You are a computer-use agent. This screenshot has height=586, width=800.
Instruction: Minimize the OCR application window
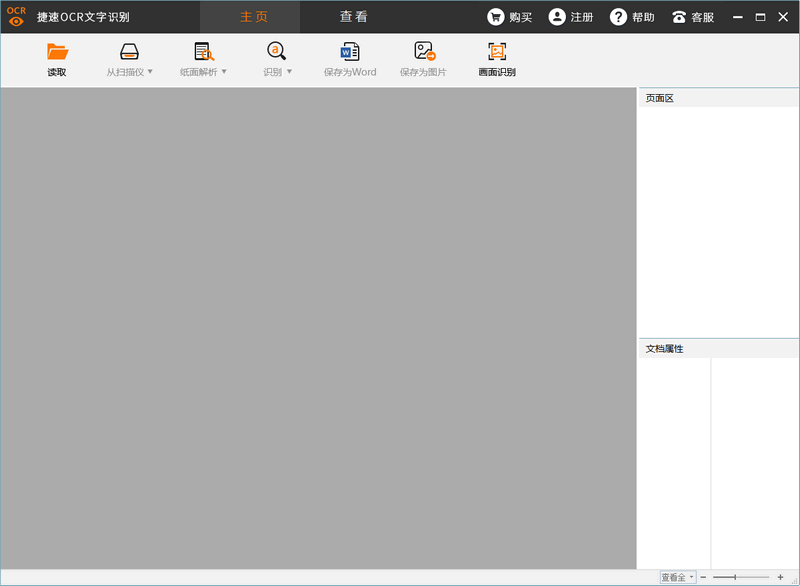click(738, 17)
